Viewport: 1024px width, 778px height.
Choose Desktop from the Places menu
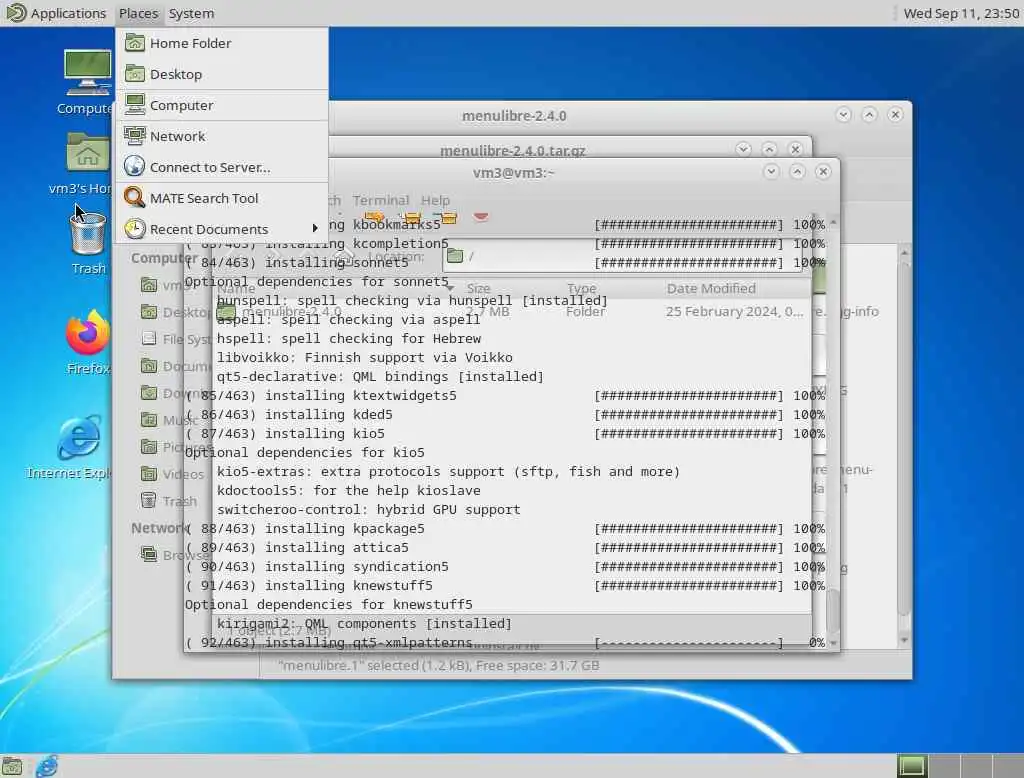coord(222,74)
